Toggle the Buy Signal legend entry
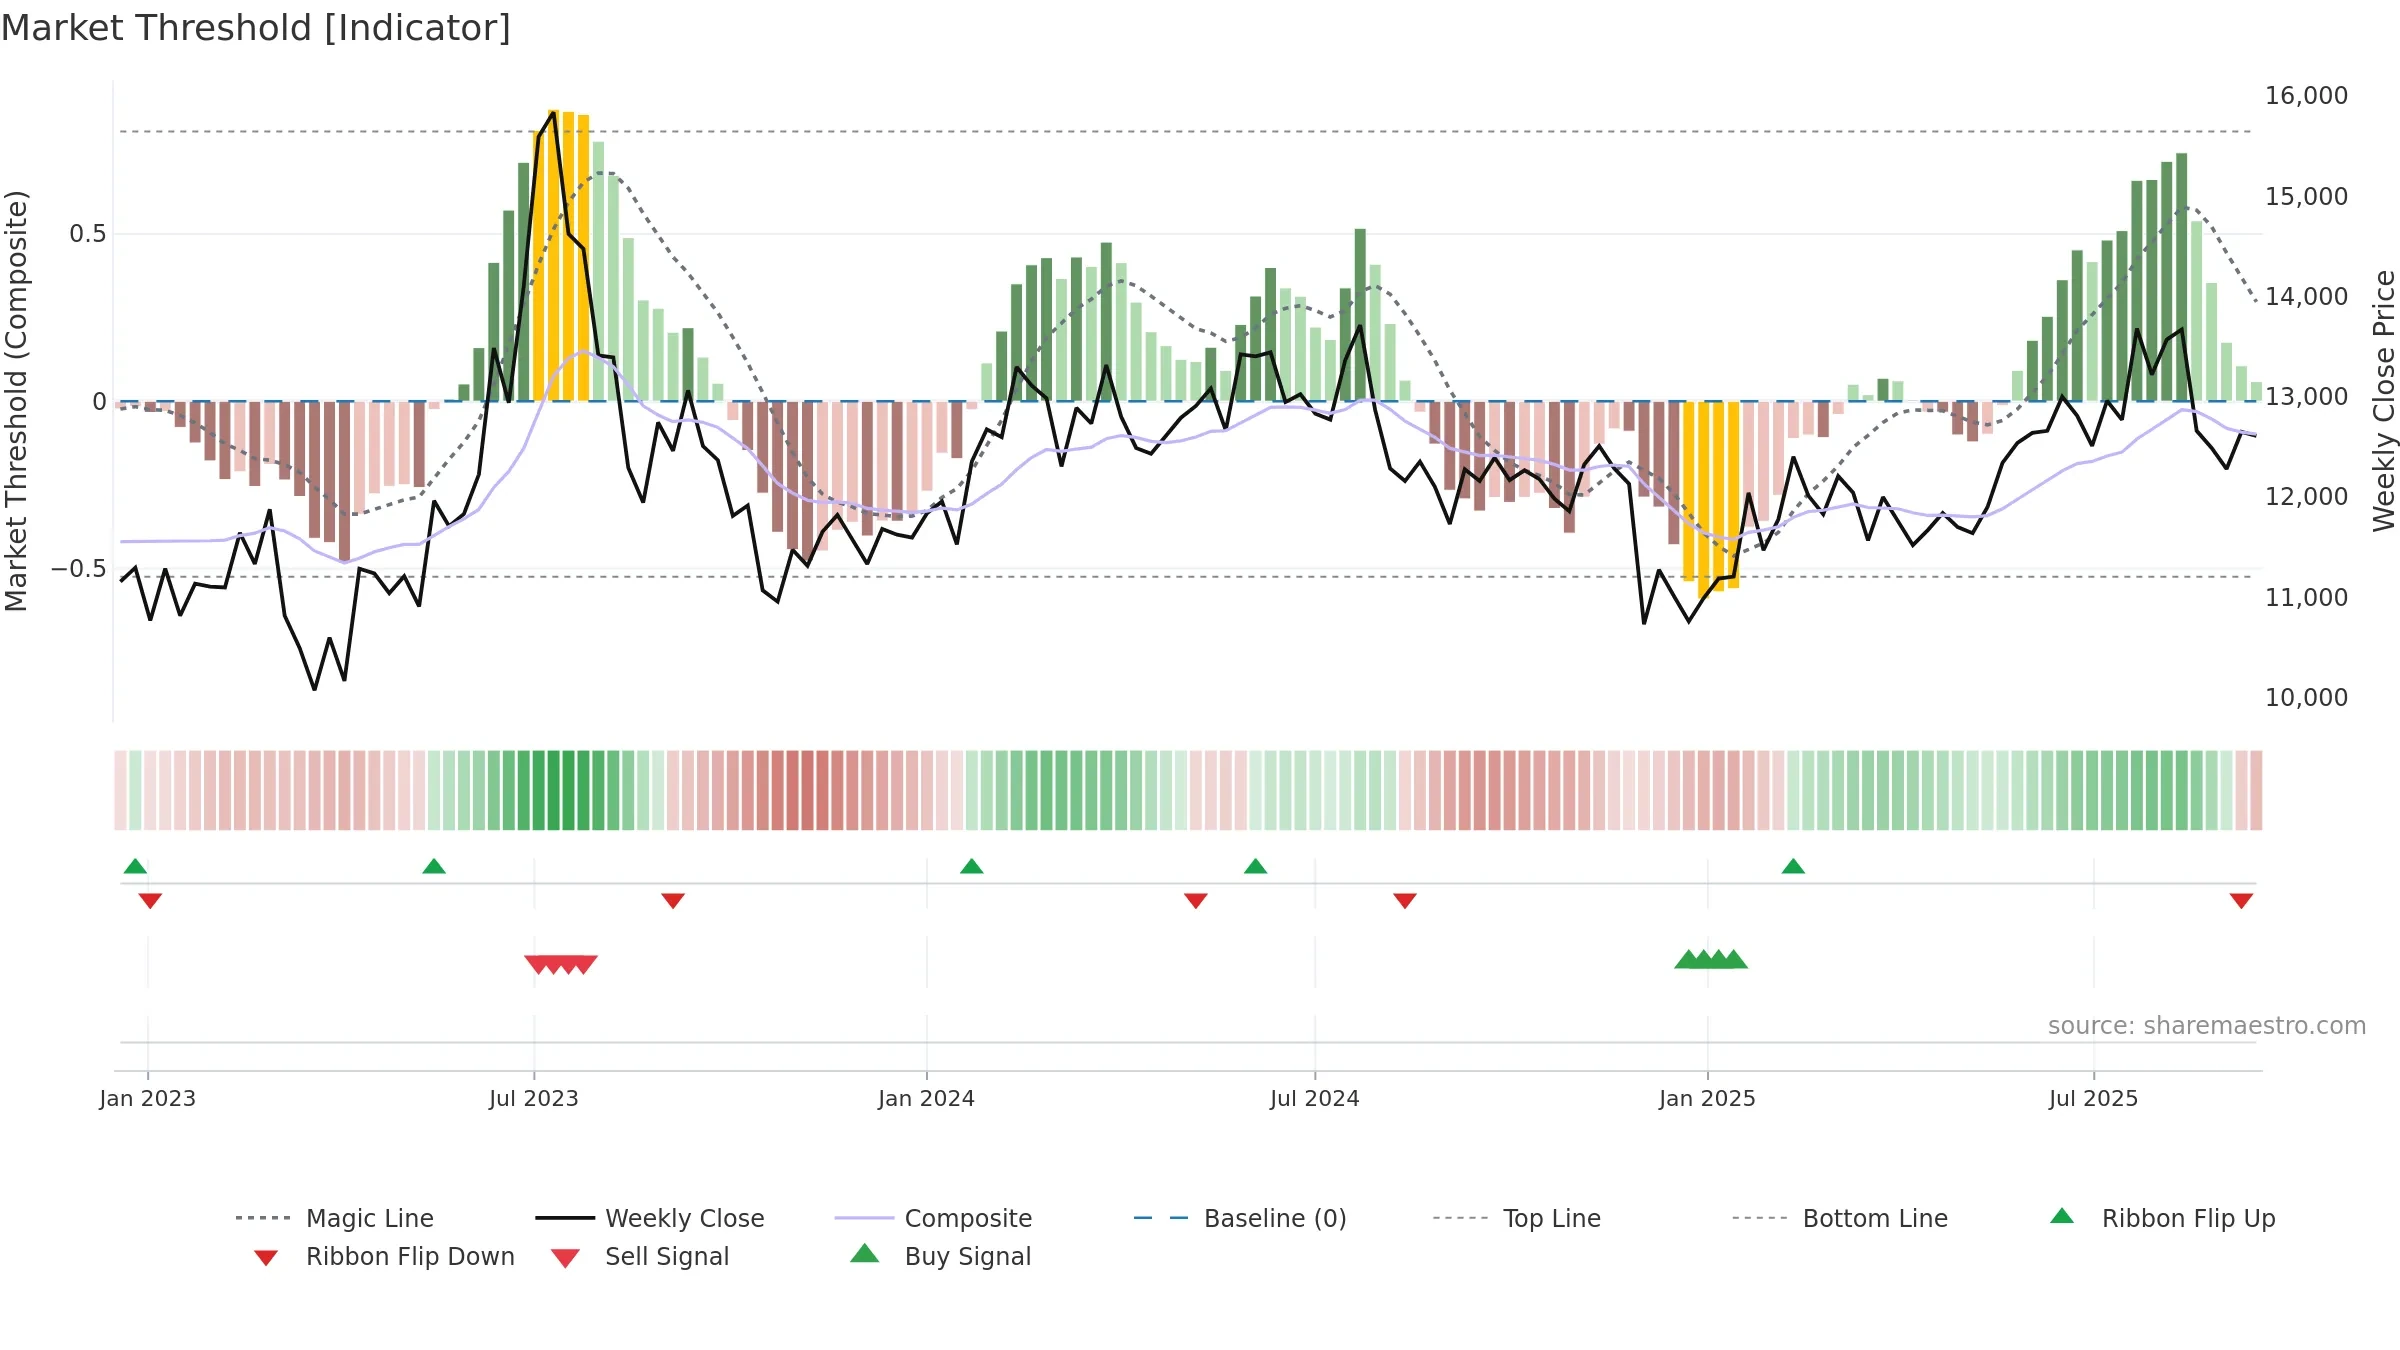This screenshot has width=2400, height=1350. [940, 1256]
